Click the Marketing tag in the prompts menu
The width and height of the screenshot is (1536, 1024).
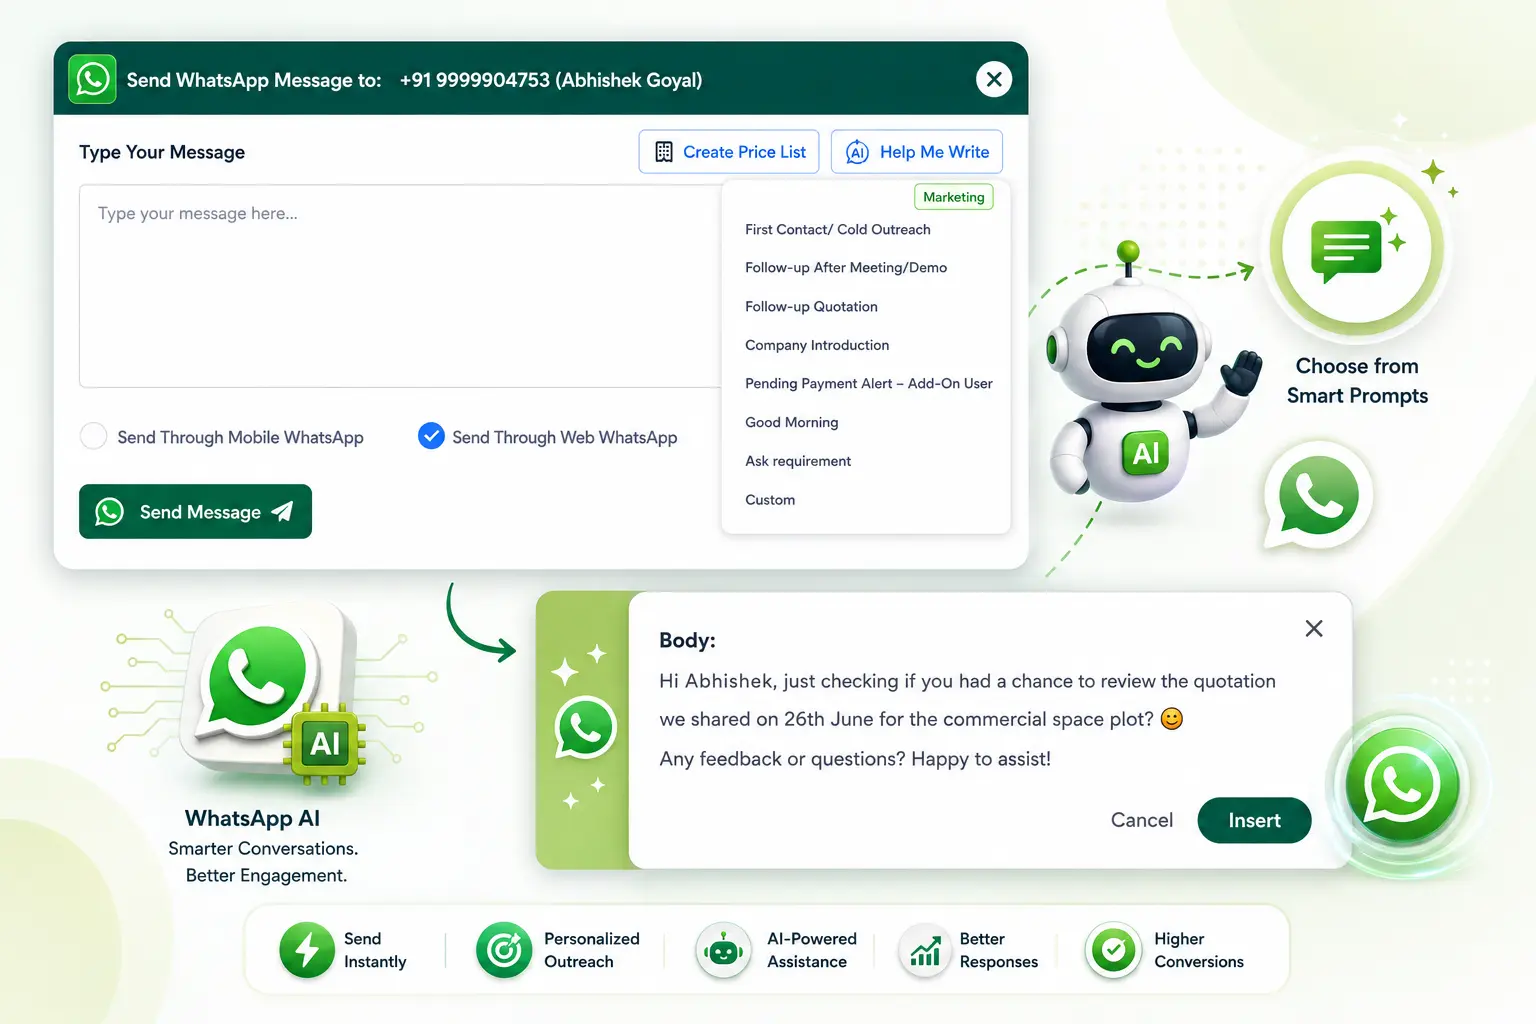[x=954, y=197]
